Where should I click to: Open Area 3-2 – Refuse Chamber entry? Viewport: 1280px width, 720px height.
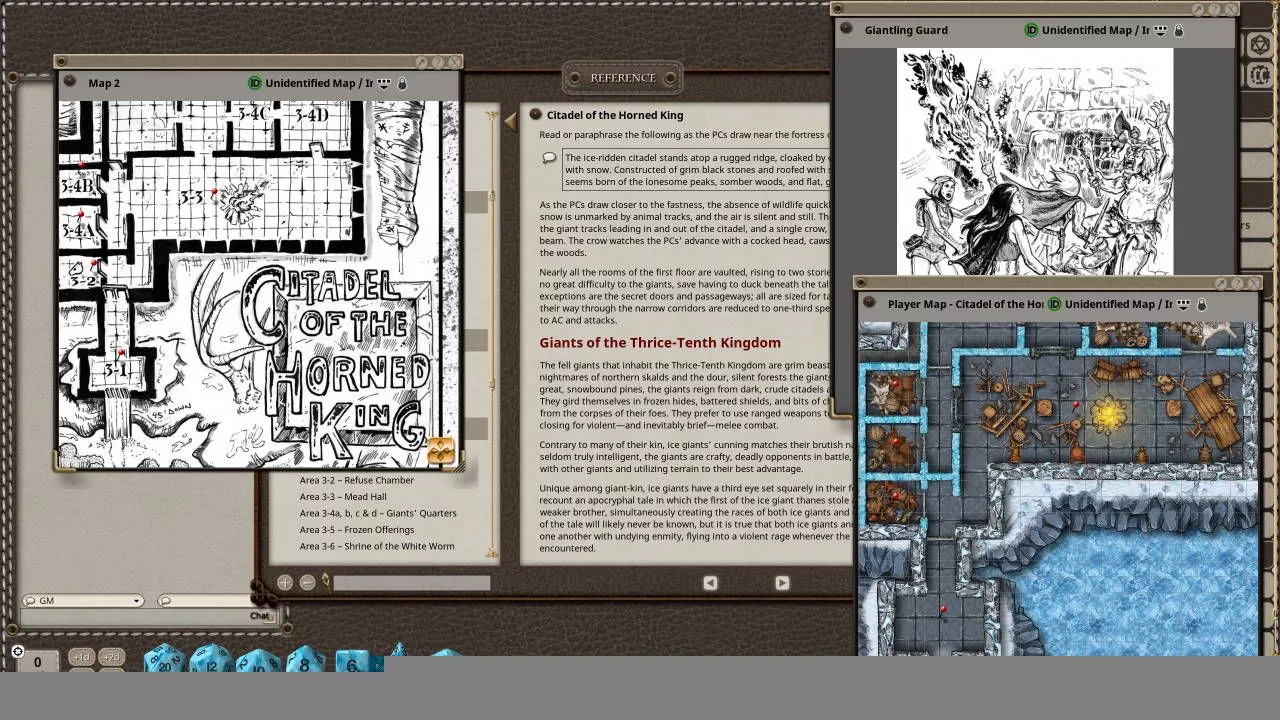coord(356,480)
